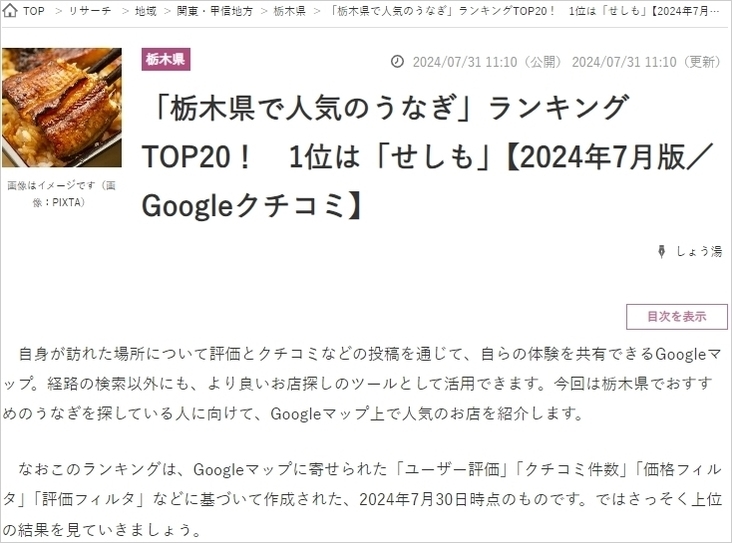Click the paragraph mentioning 2024年7月30日時点

coord(362,499)
